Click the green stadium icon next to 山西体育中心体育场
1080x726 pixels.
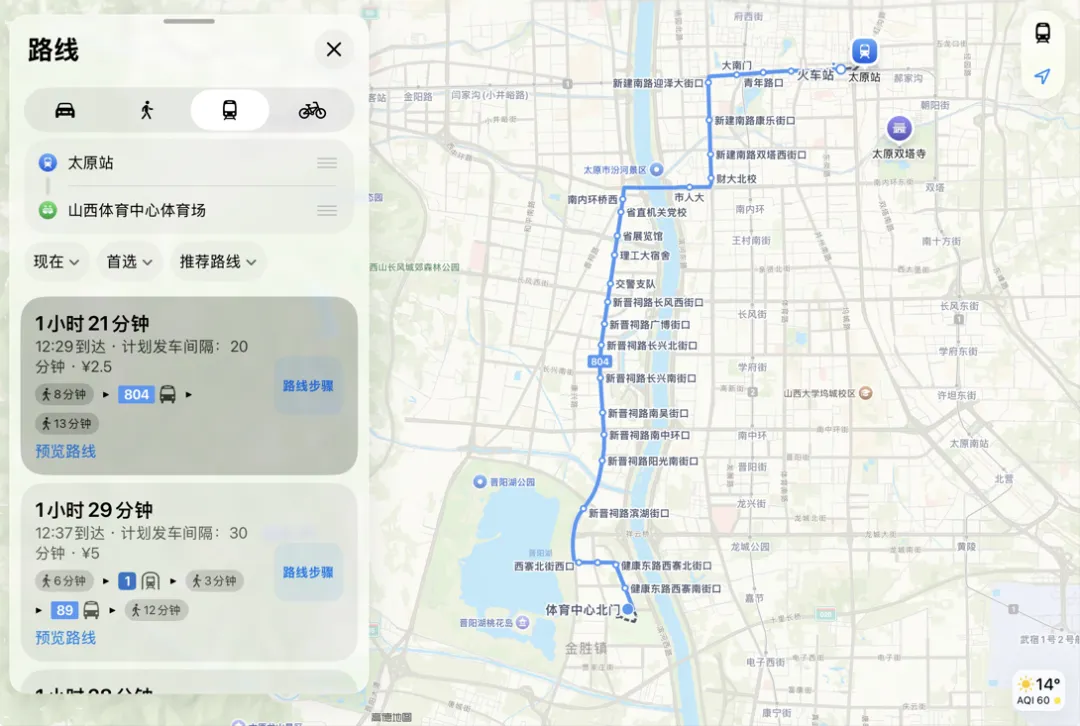(x=48, y=210)
